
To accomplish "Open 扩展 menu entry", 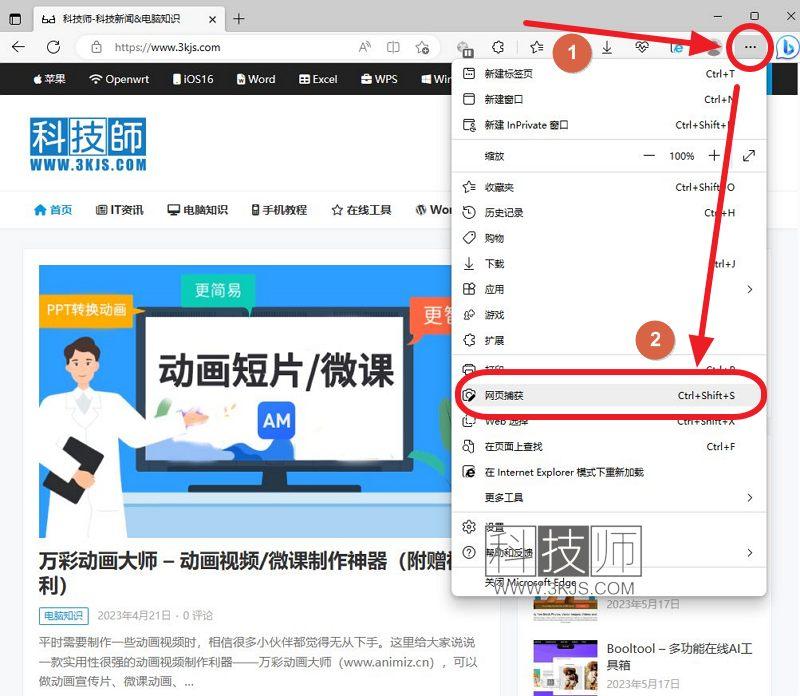I will pyautogui.click(x=609, y=340).
